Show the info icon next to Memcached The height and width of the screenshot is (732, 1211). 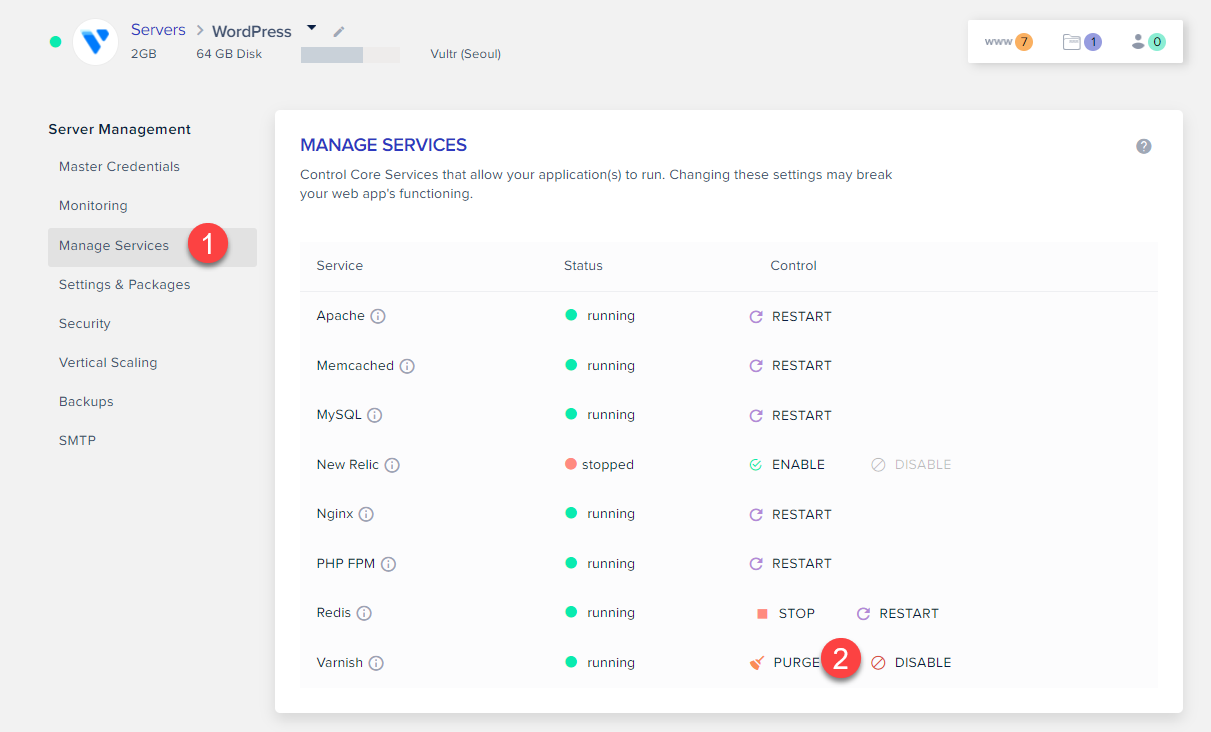(x=407, y=366)
